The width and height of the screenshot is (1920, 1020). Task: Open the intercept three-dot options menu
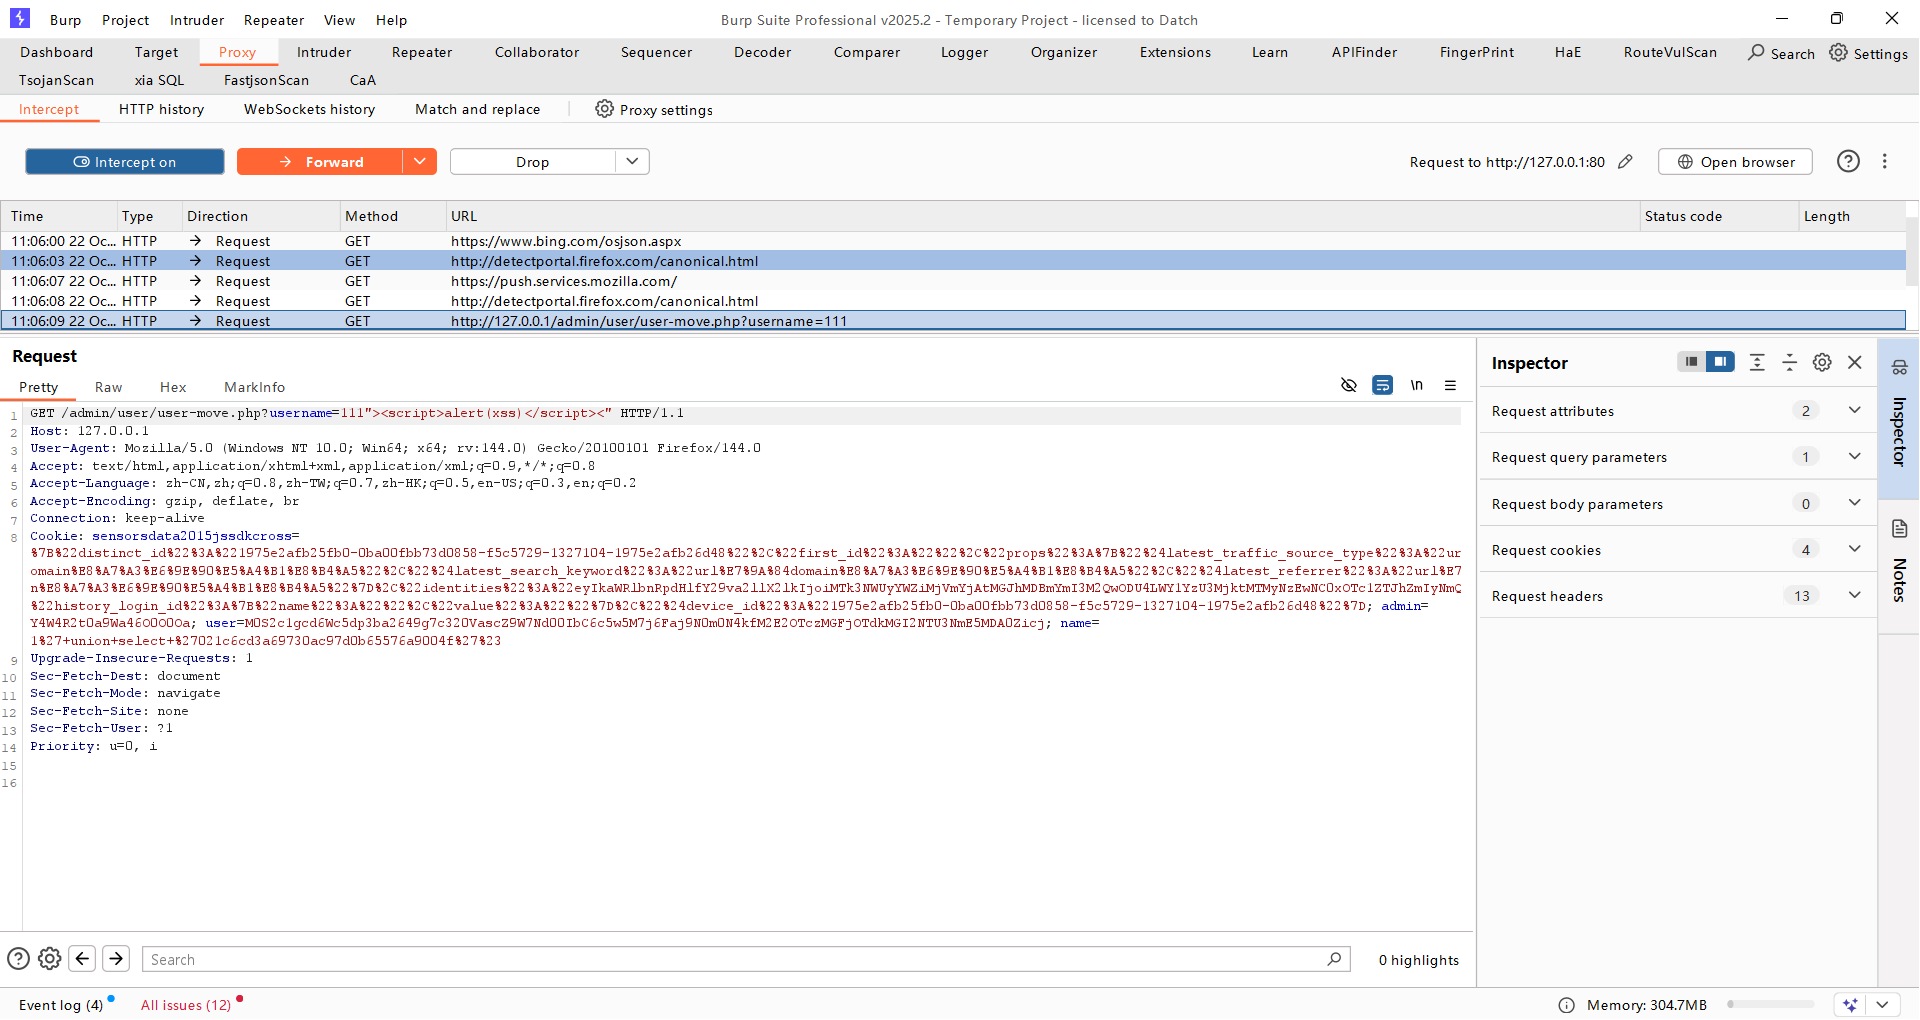pyautogui.click(x=1885, y=162)
